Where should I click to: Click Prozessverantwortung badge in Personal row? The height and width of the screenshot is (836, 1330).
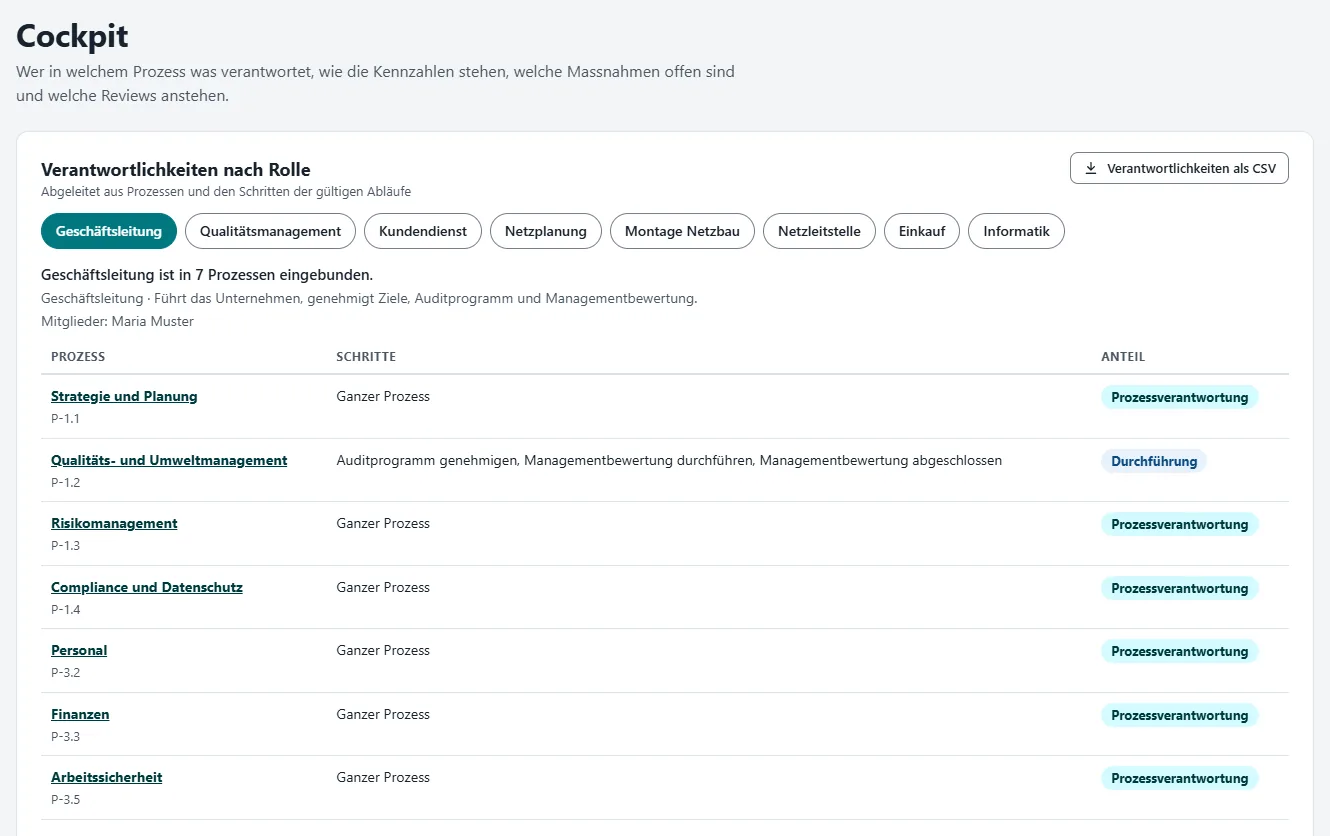(1180, 651)
